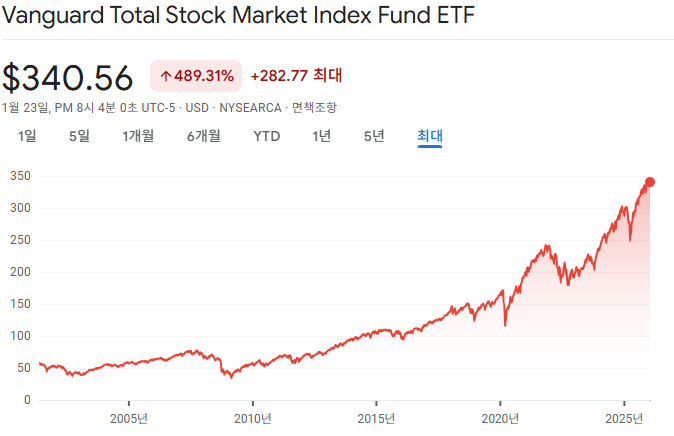The width and height of the screenshot is (674, 436).
Task: Switch the chart to YTD
Action: coord(266,136)
